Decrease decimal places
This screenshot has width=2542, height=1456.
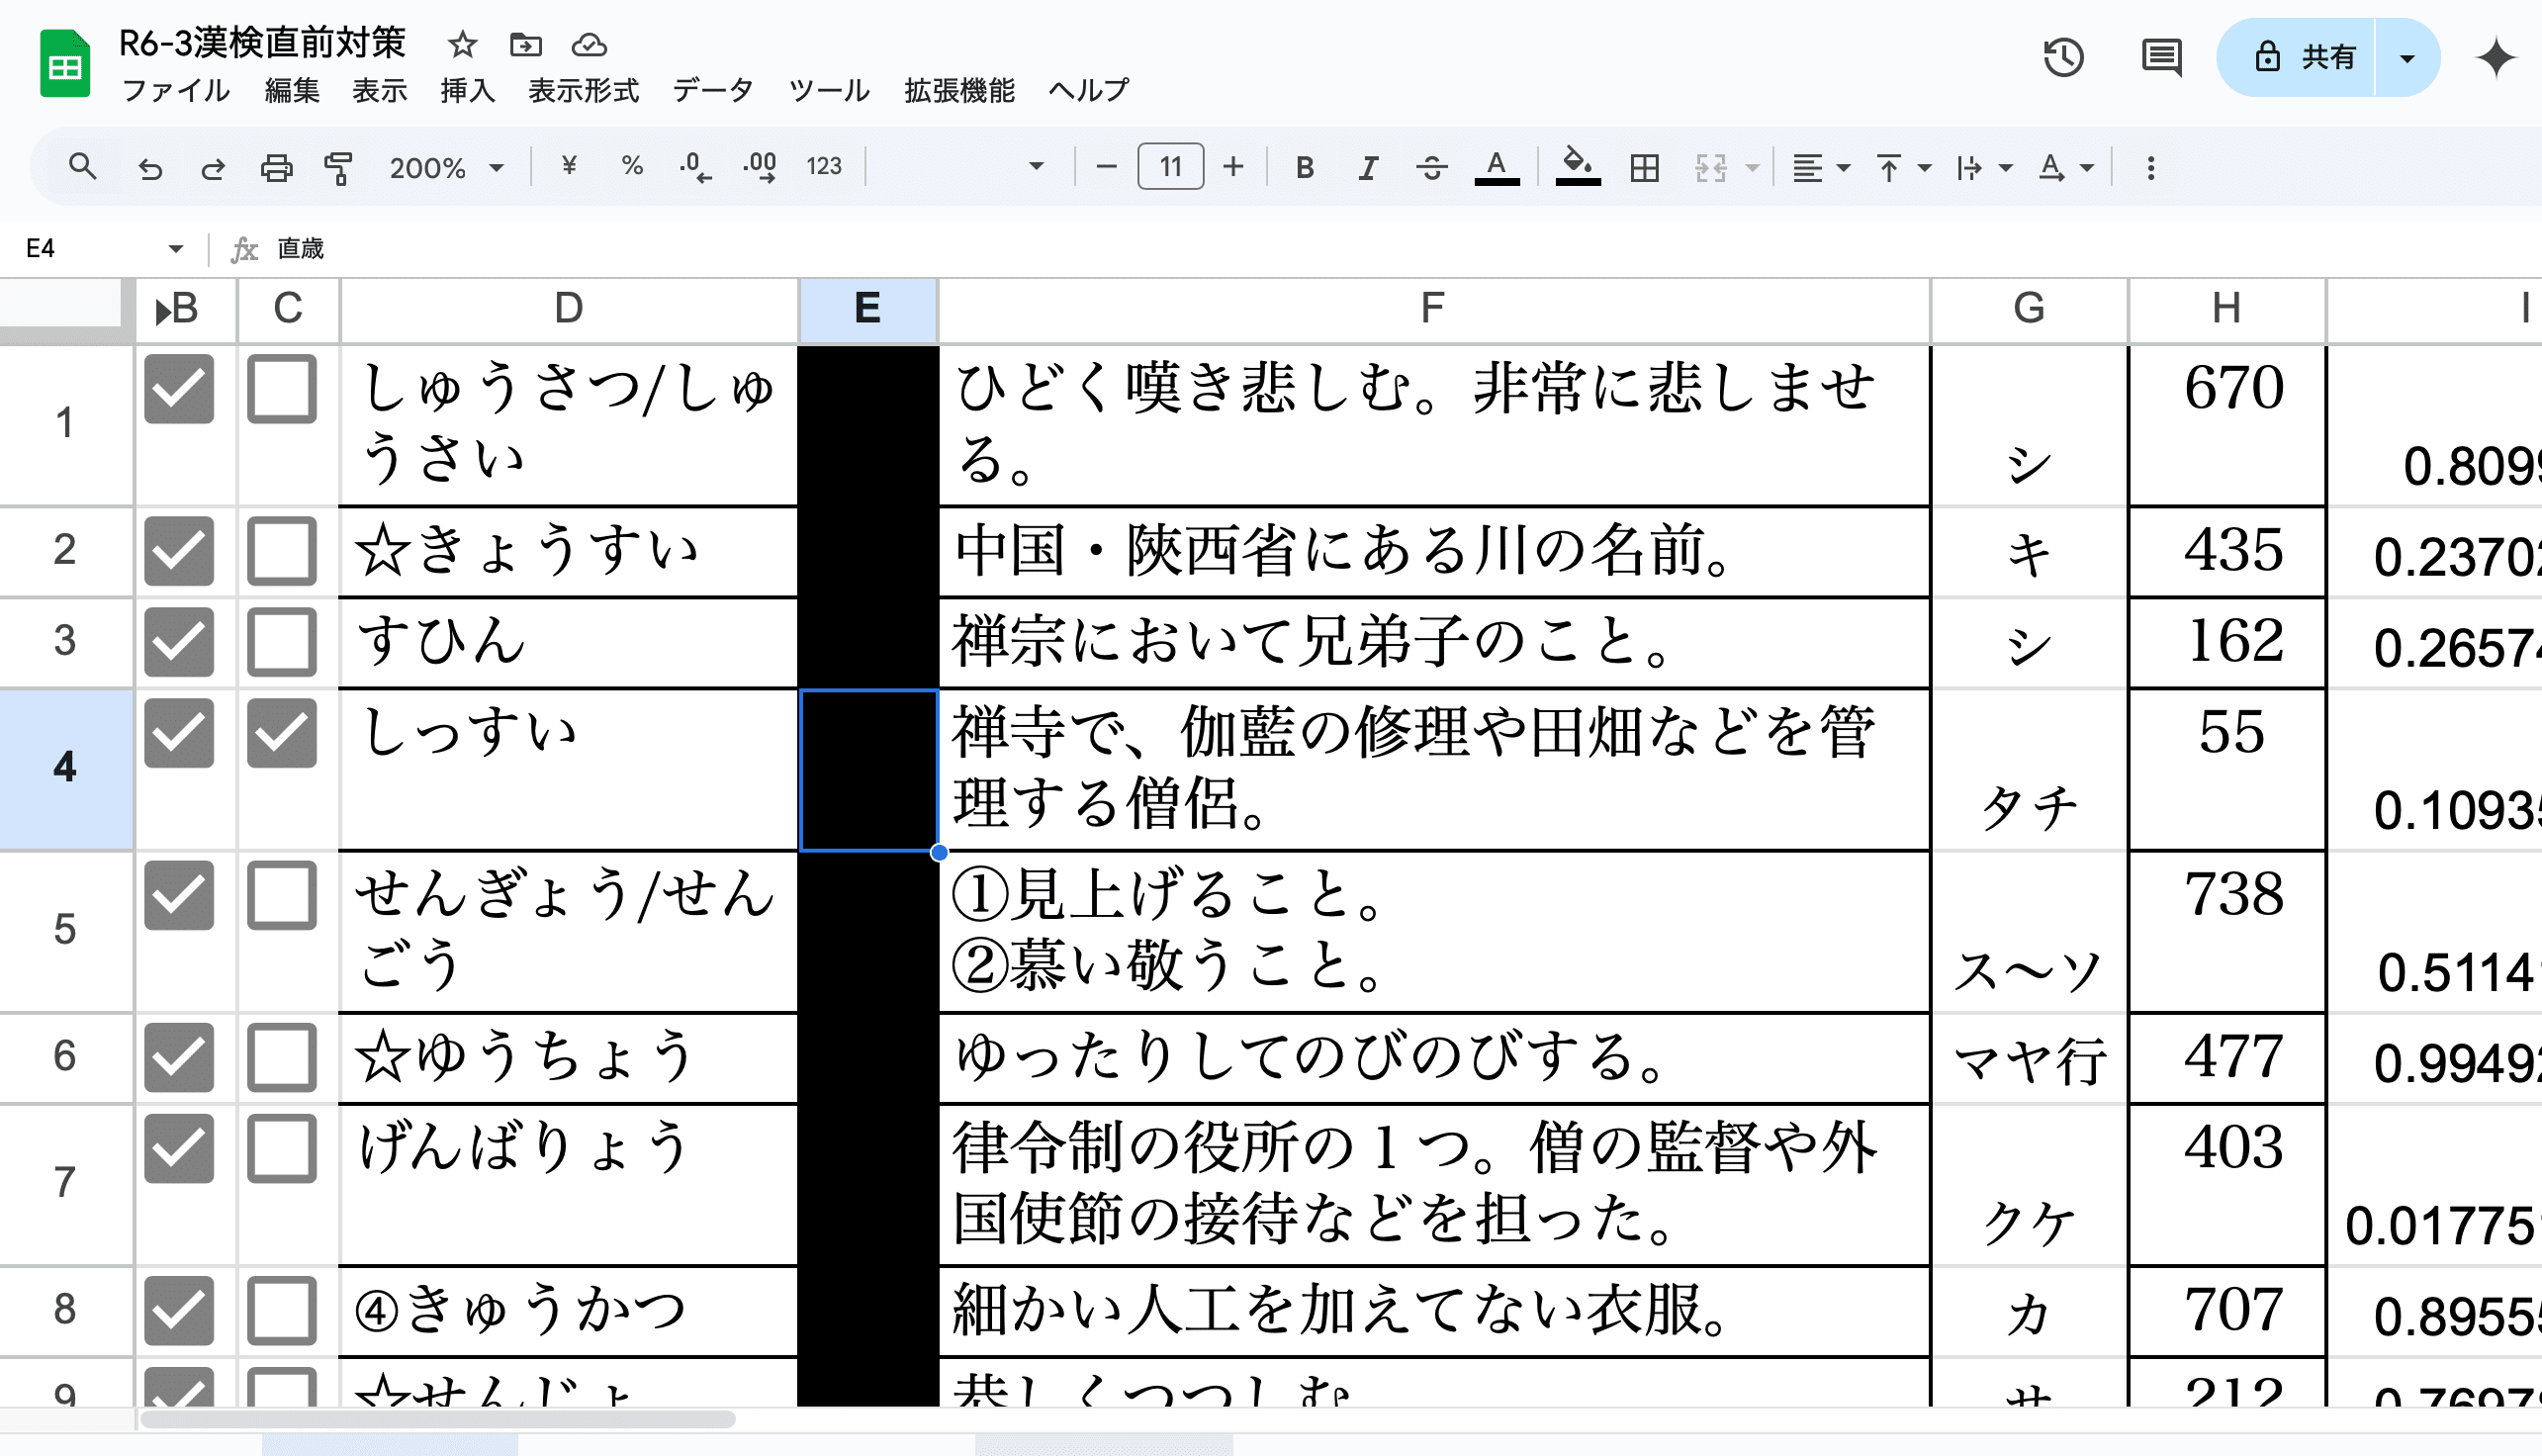[x=695, y=167]
